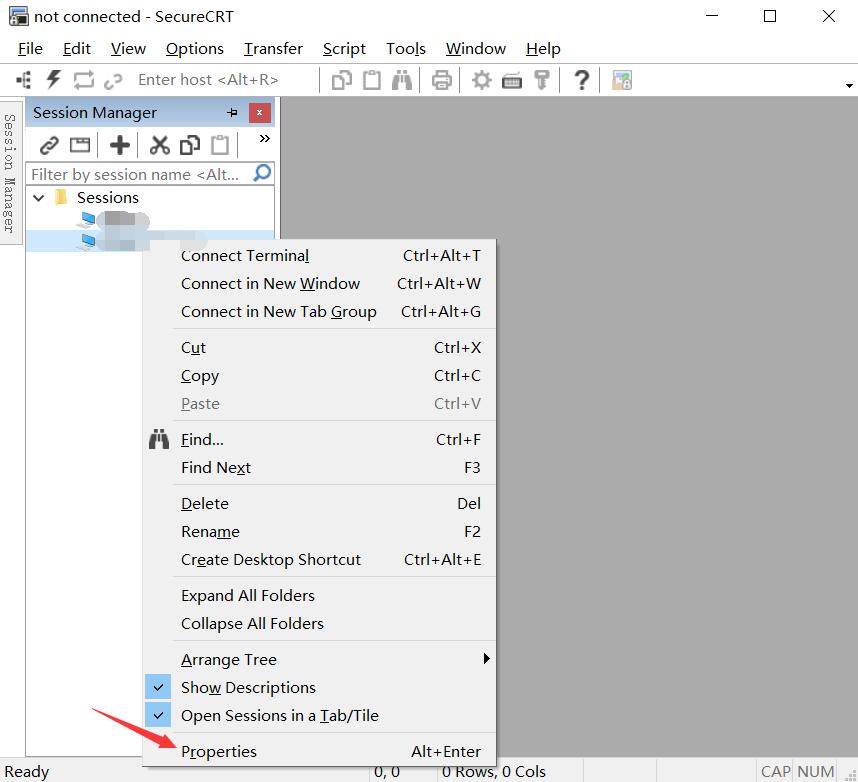Click the Connect link icon in Session Manager
The width and height of the screenshot is (858, 782).
coord(49,146)
